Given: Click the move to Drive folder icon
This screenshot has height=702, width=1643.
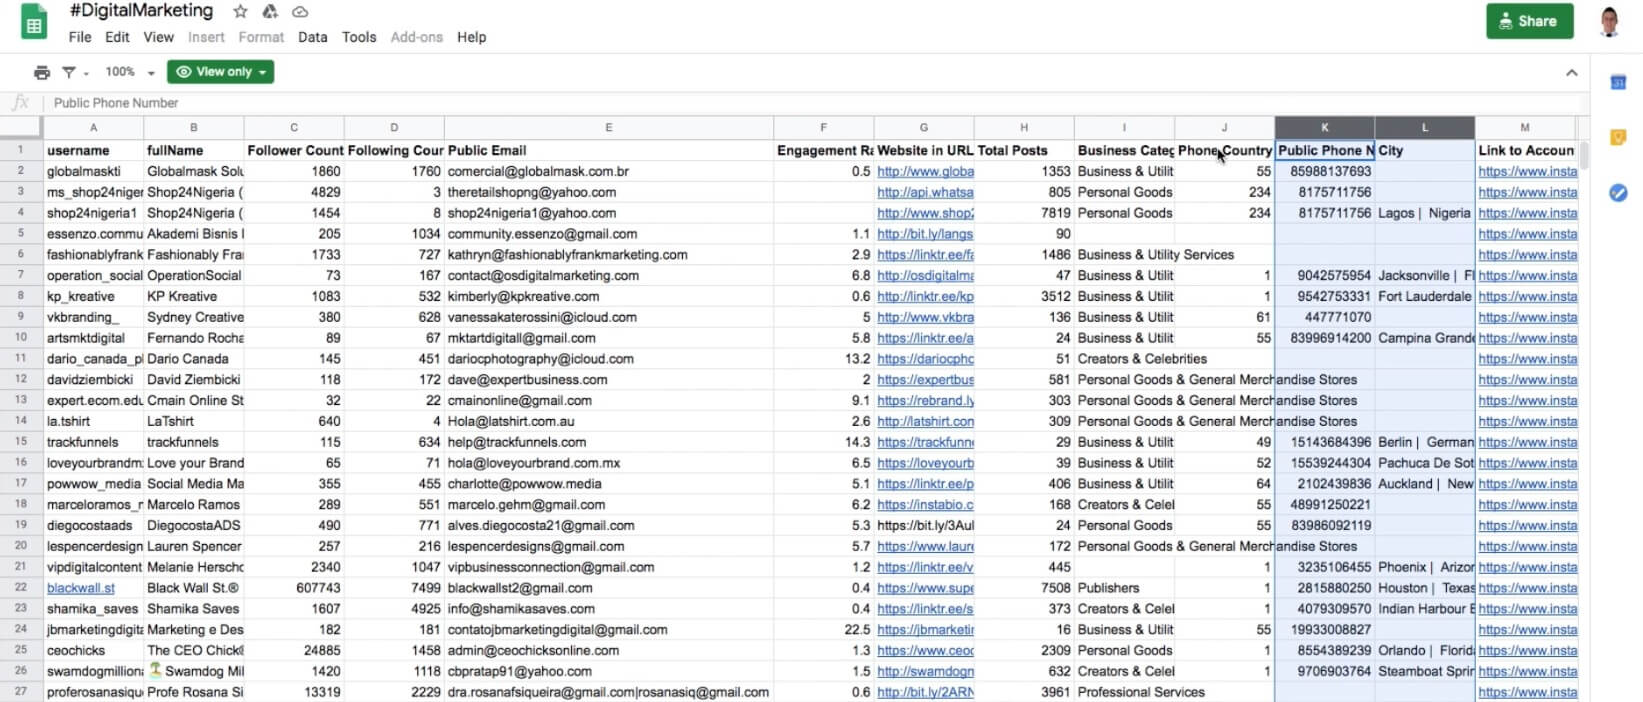Looking at the screenshot, I should (x=270, y=12).
